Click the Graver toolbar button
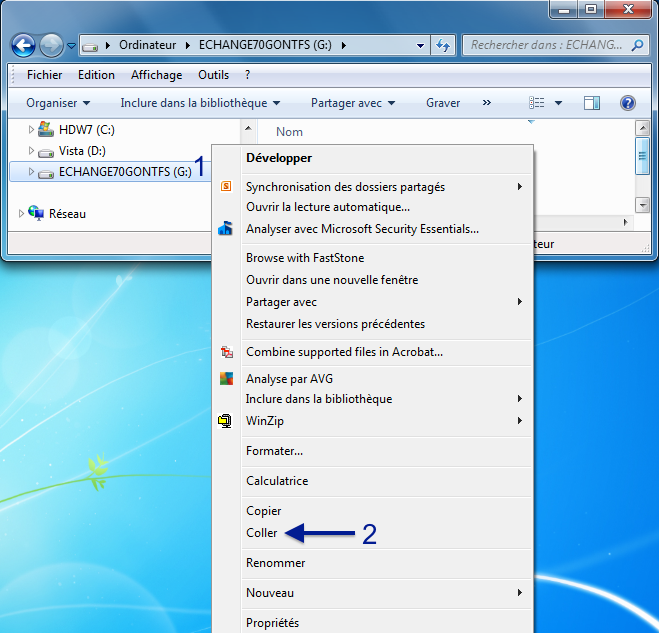This screenshot has height=633, width=659. [443, 103]
